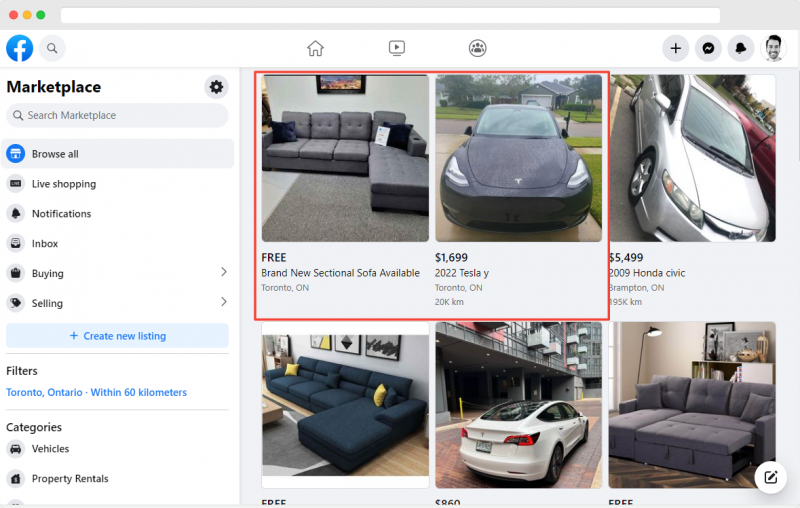Image resolution: width=800 pixels, height=508 pixels.
Task: Click the Facebook logo
Action: point(19,48)
